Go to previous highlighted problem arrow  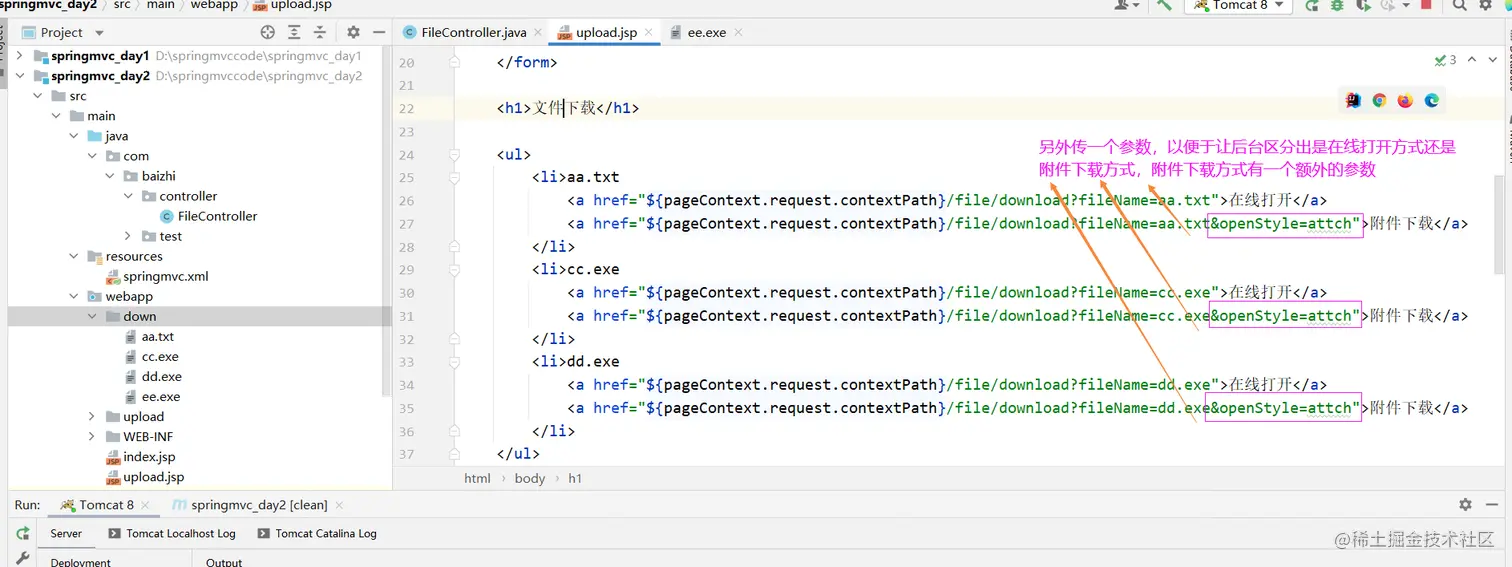pyautogui.click(x=1472, y=60)
